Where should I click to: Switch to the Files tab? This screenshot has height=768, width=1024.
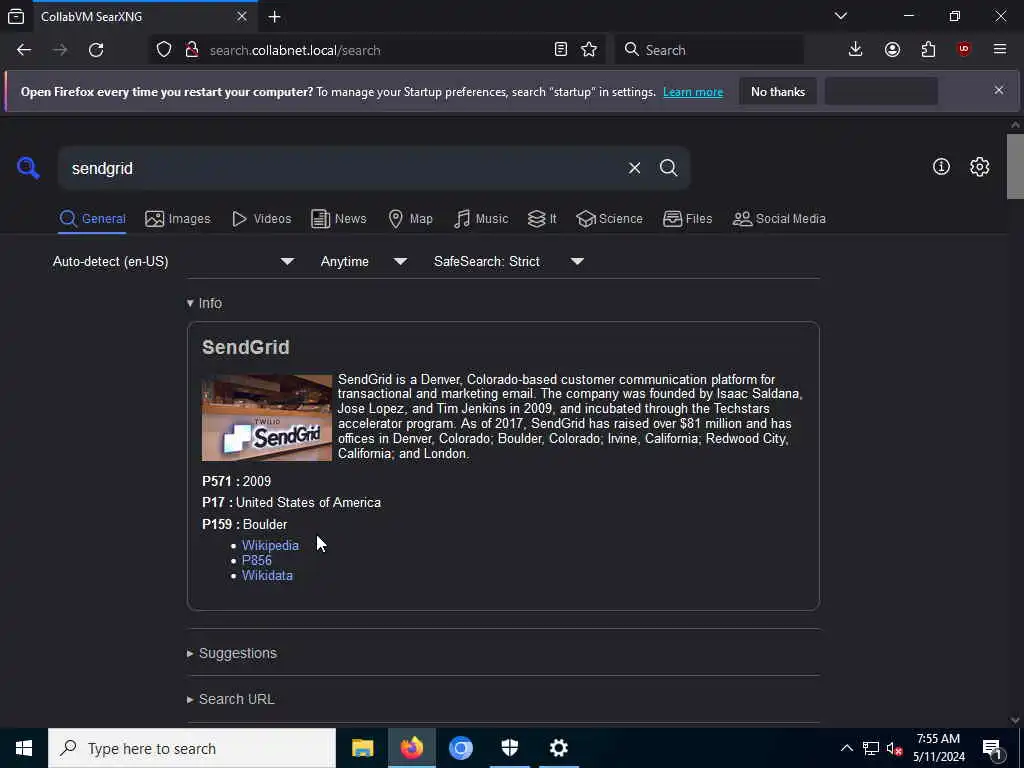coord(687,219)
